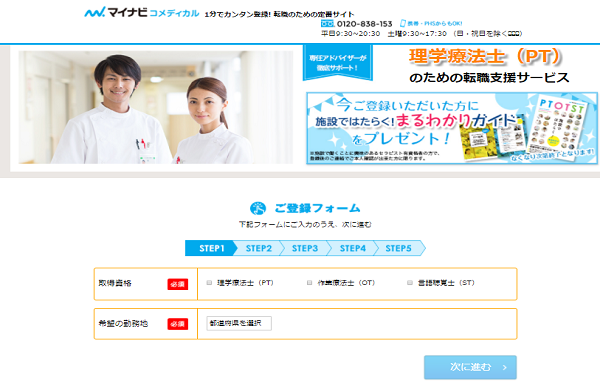Click the blue 専任アドバイザー ribbon badge
Screen dimensions: 600x390
pos(338,63)
